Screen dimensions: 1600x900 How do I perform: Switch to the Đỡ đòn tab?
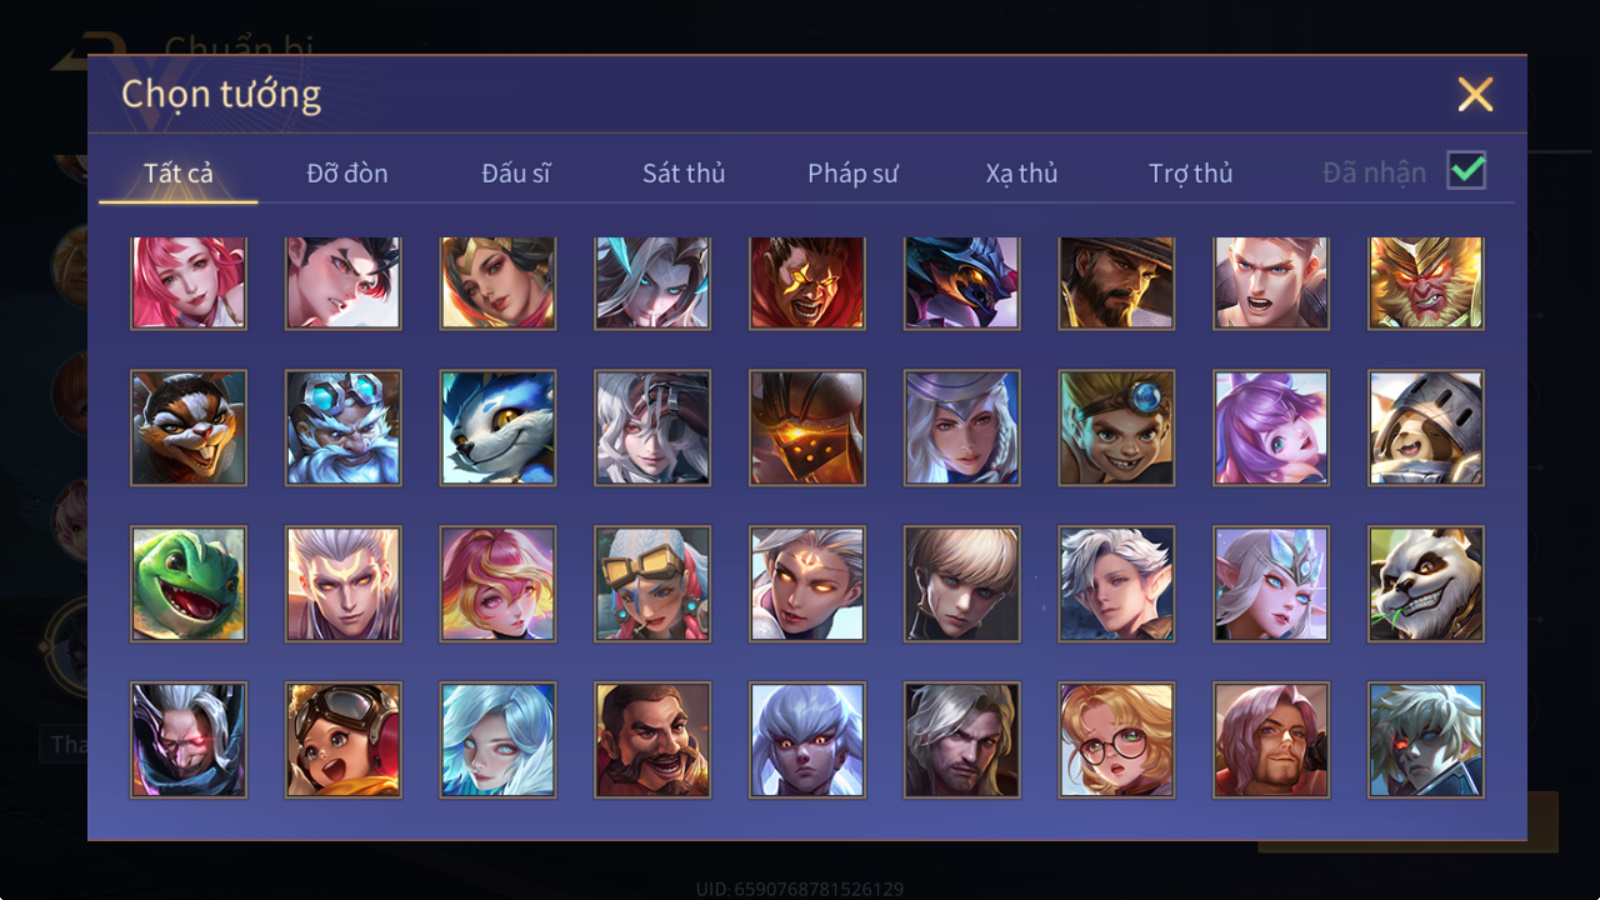(347, 173)
